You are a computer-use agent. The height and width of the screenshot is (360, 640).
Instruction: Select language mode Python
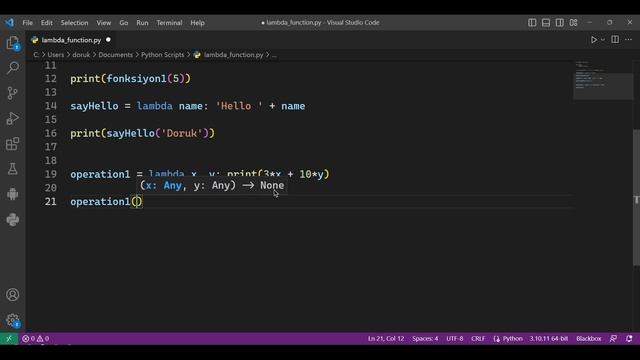tap(512, 338)
